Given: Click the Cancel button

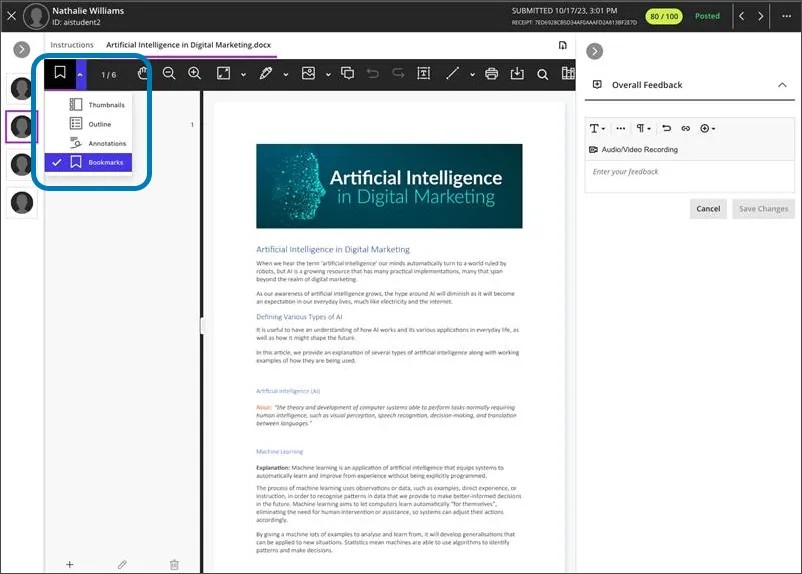Looking at the screenshot, I should tap(708, 209).
